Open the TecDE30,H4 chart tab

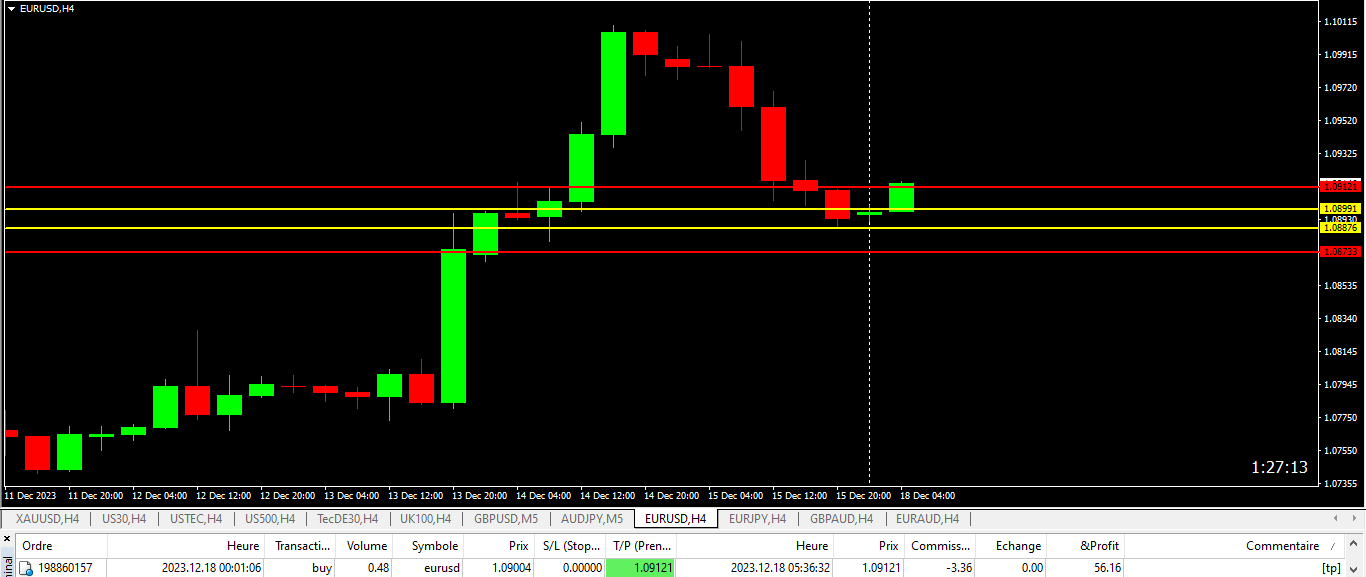tap(347, 519)
